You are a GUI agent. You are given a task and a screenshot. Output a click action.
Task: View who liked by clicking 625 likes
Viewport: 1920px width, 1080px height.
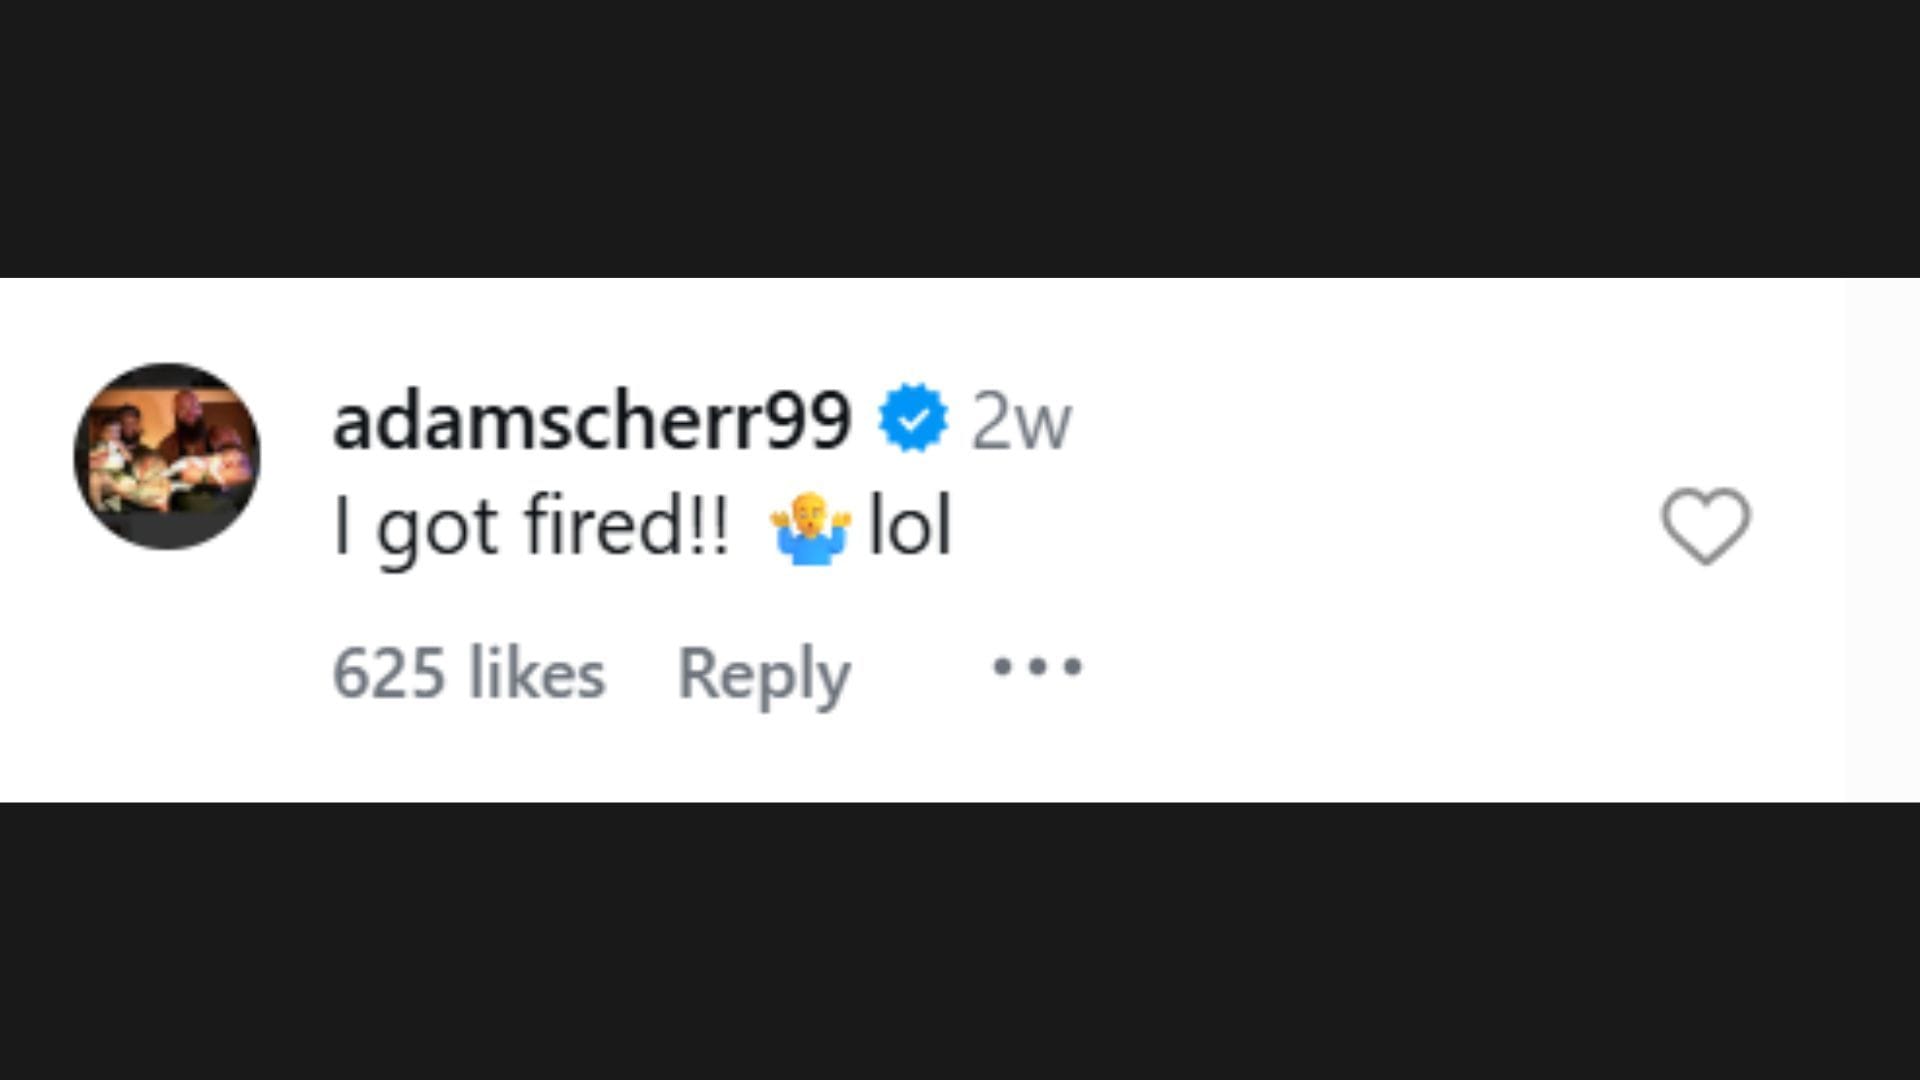click(469, 672)
